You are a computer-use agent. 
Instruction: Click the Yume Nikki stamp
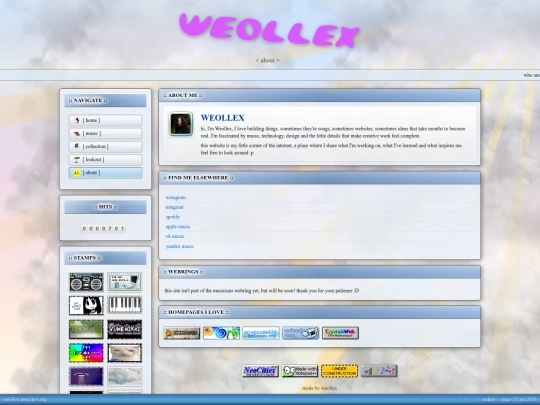click(x=124, y=329)
